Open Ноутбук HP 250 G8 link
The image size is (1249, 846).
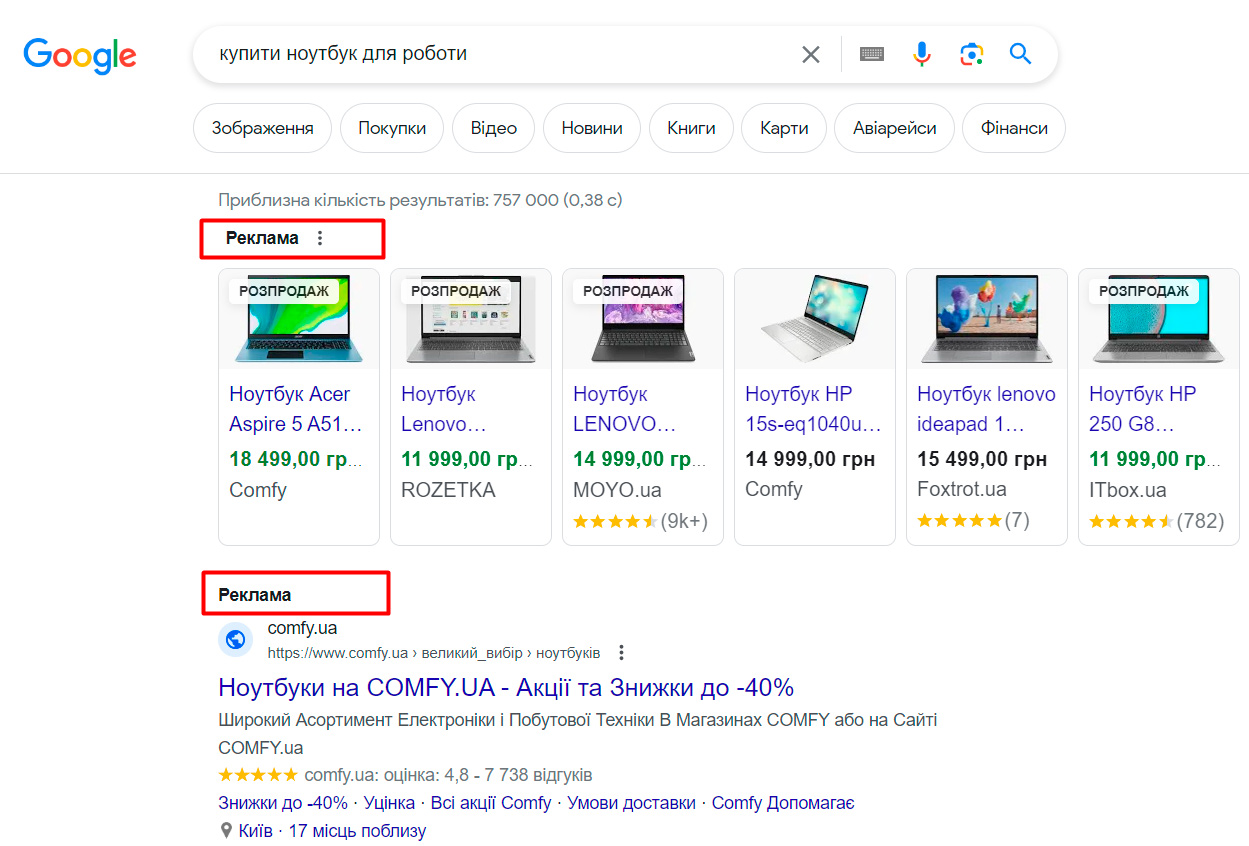coord(1142,409)
